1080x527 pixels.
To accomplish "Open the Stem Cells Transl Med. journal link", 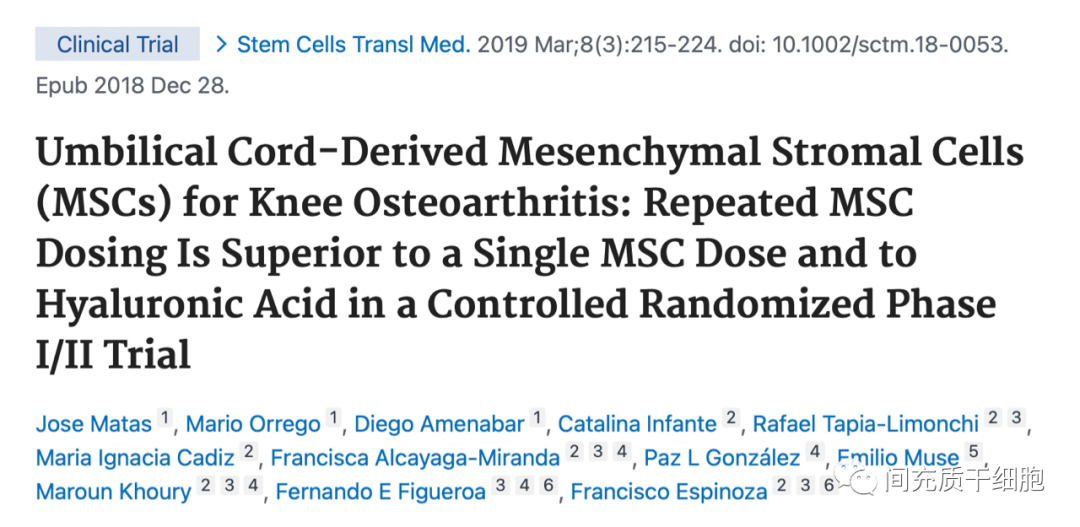I will (x=354, y=45).
